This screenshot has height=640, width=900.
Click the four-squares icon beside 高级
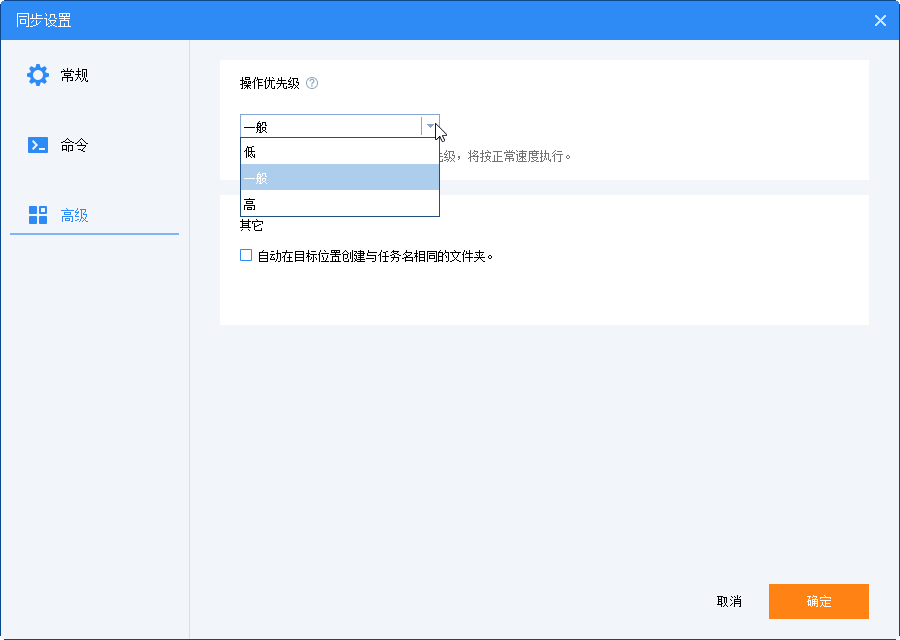pyautogui.click(x=38, y=215)
